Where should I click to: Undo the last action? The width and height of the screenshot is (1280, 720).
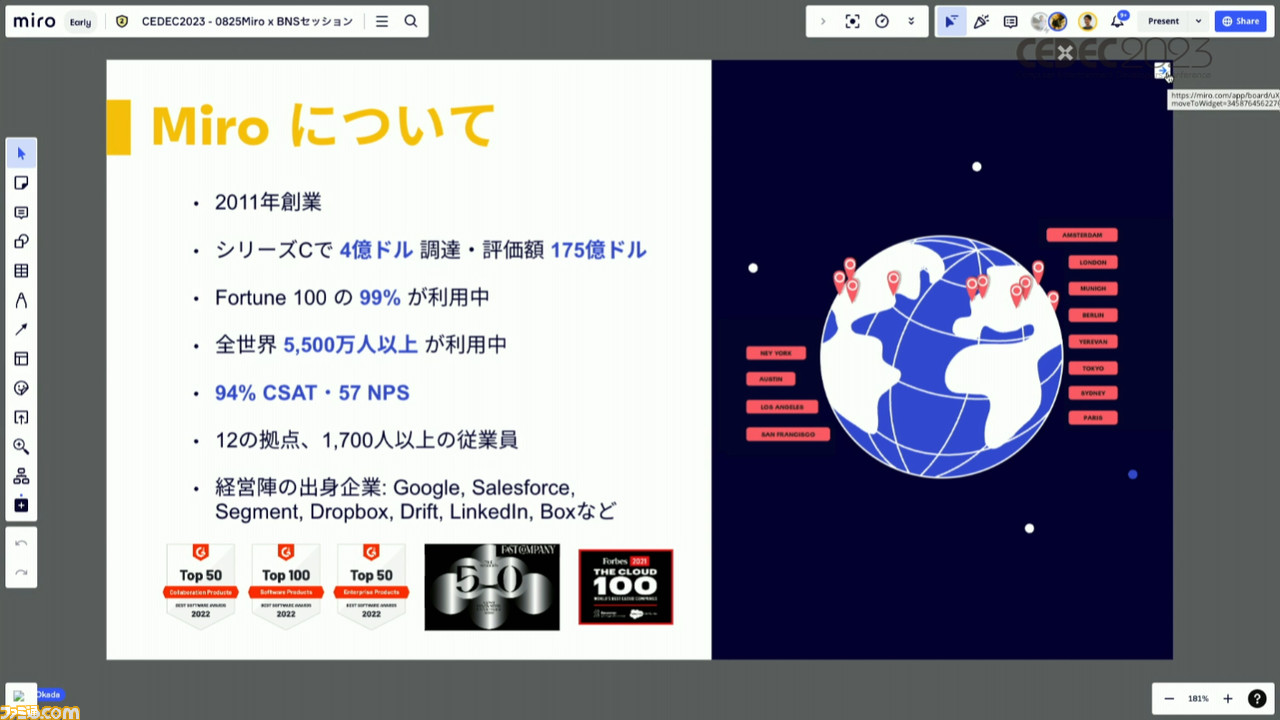21,543
